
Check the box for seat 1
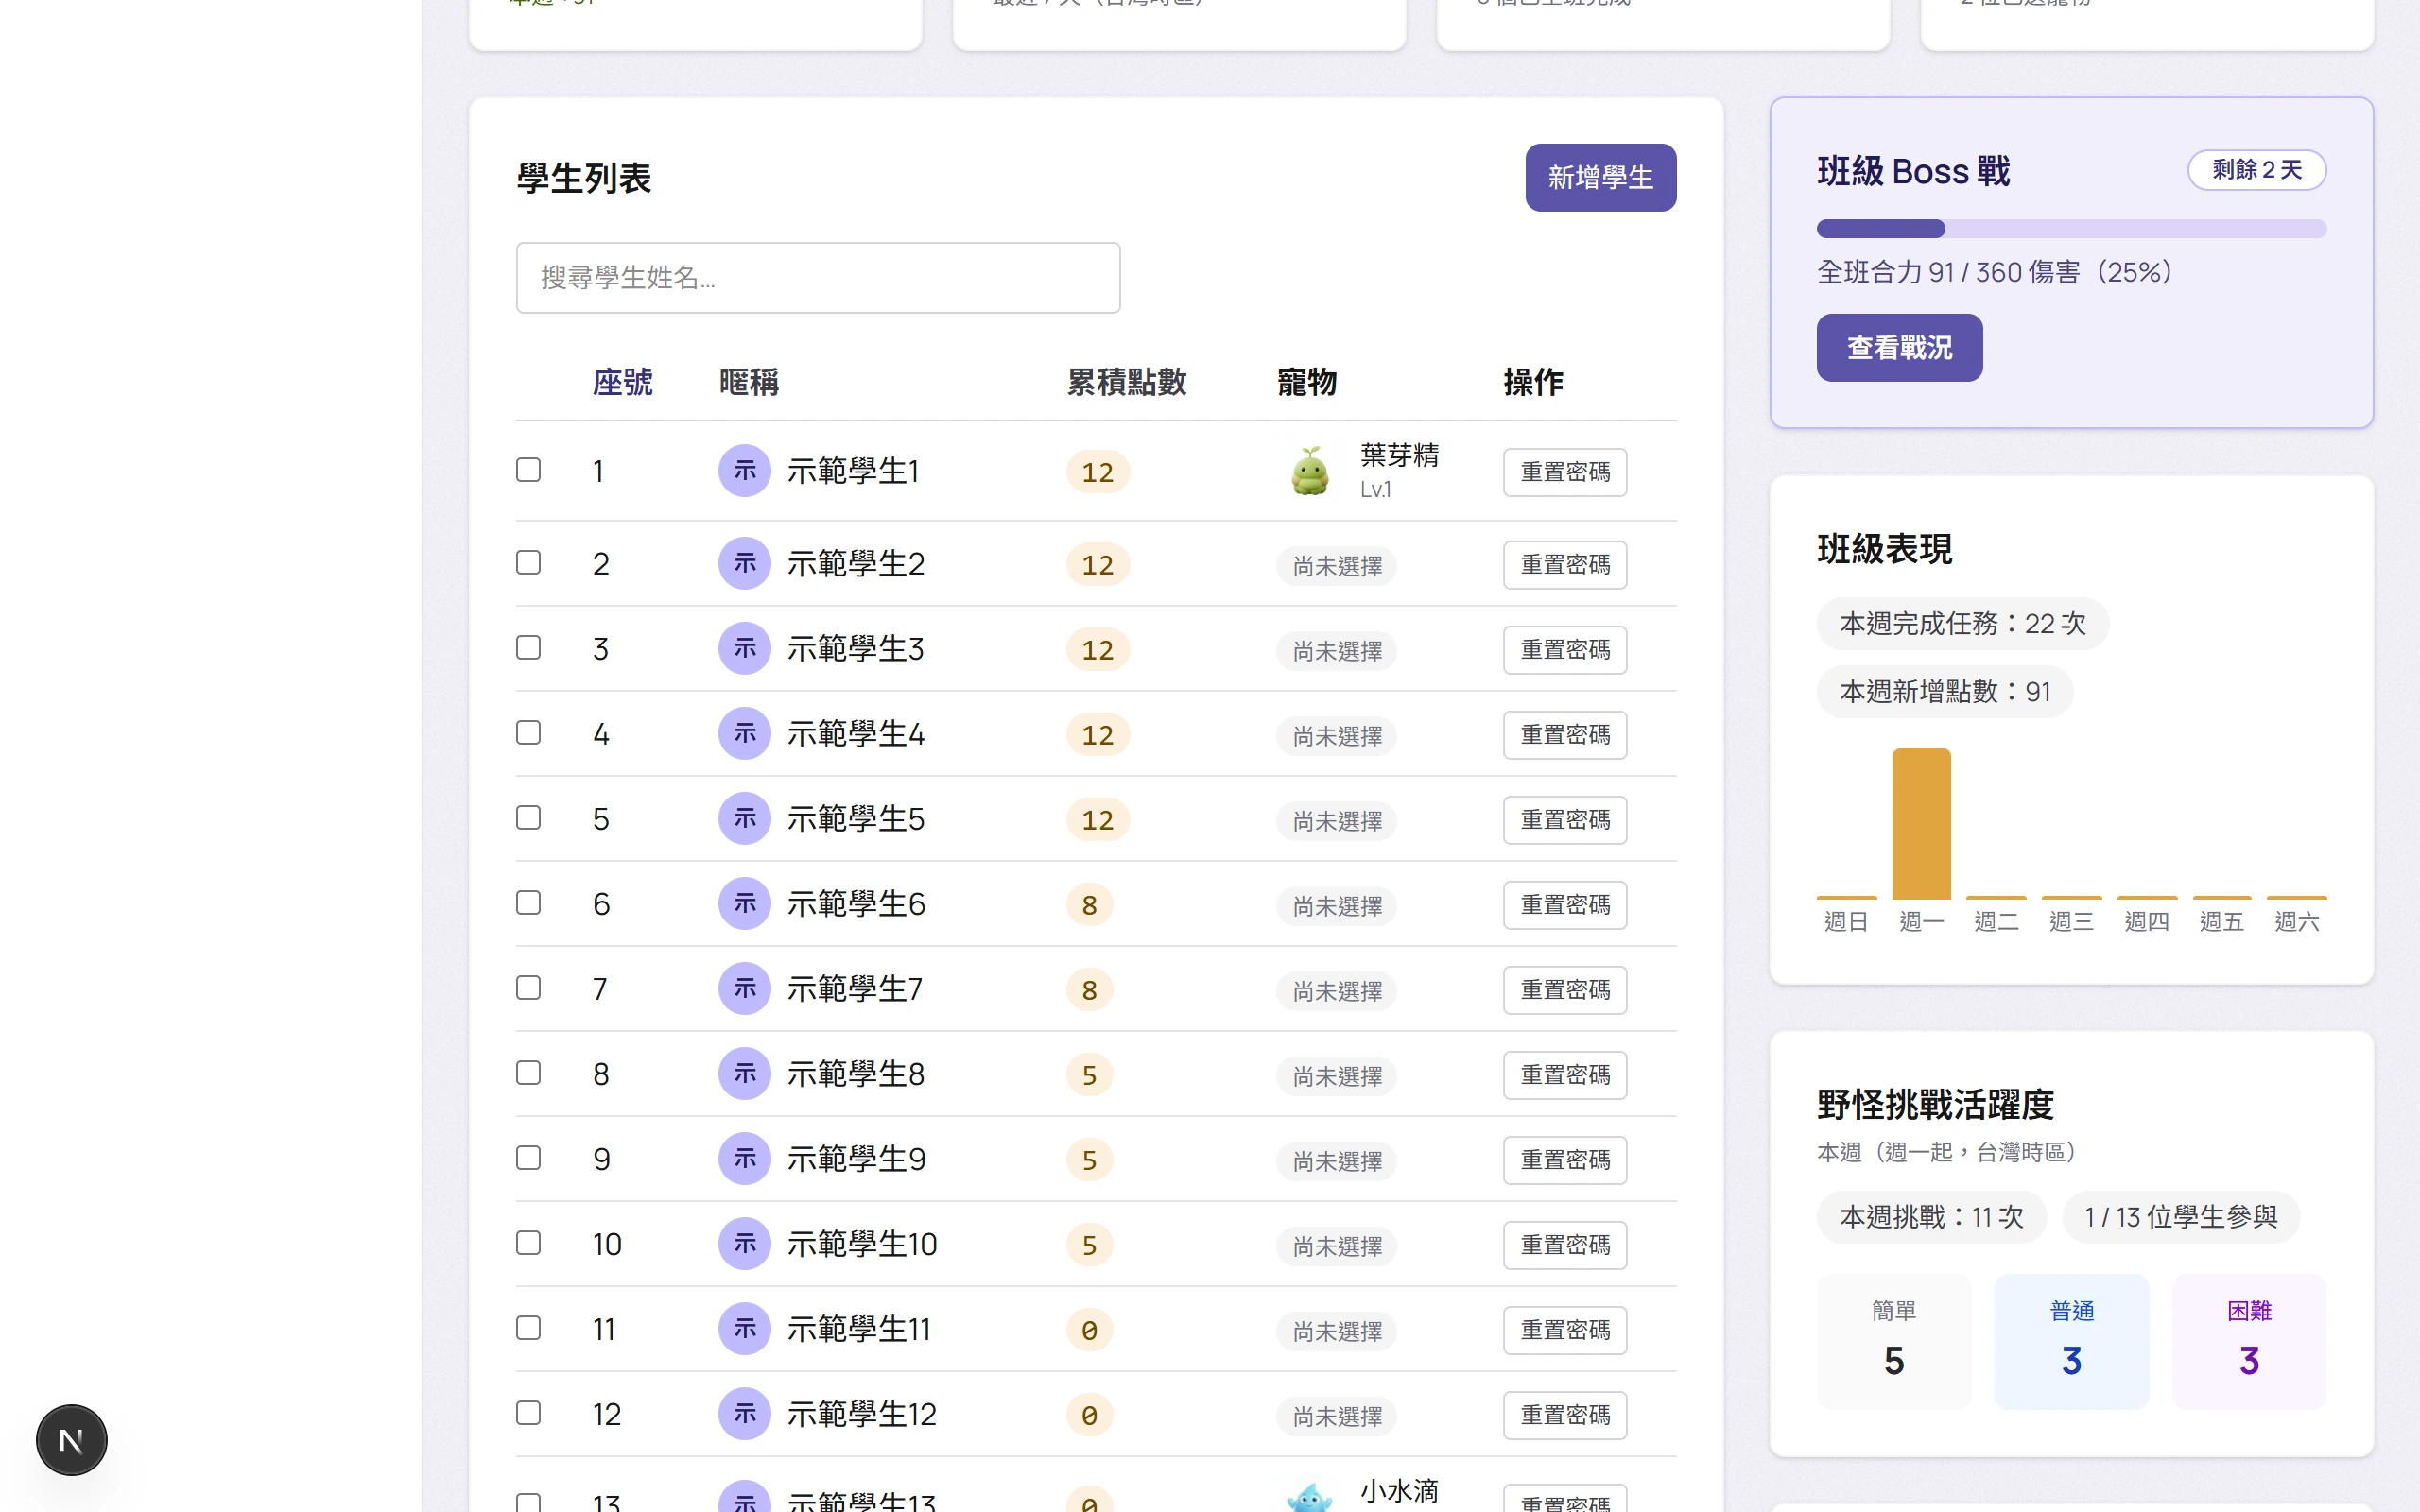528,469
